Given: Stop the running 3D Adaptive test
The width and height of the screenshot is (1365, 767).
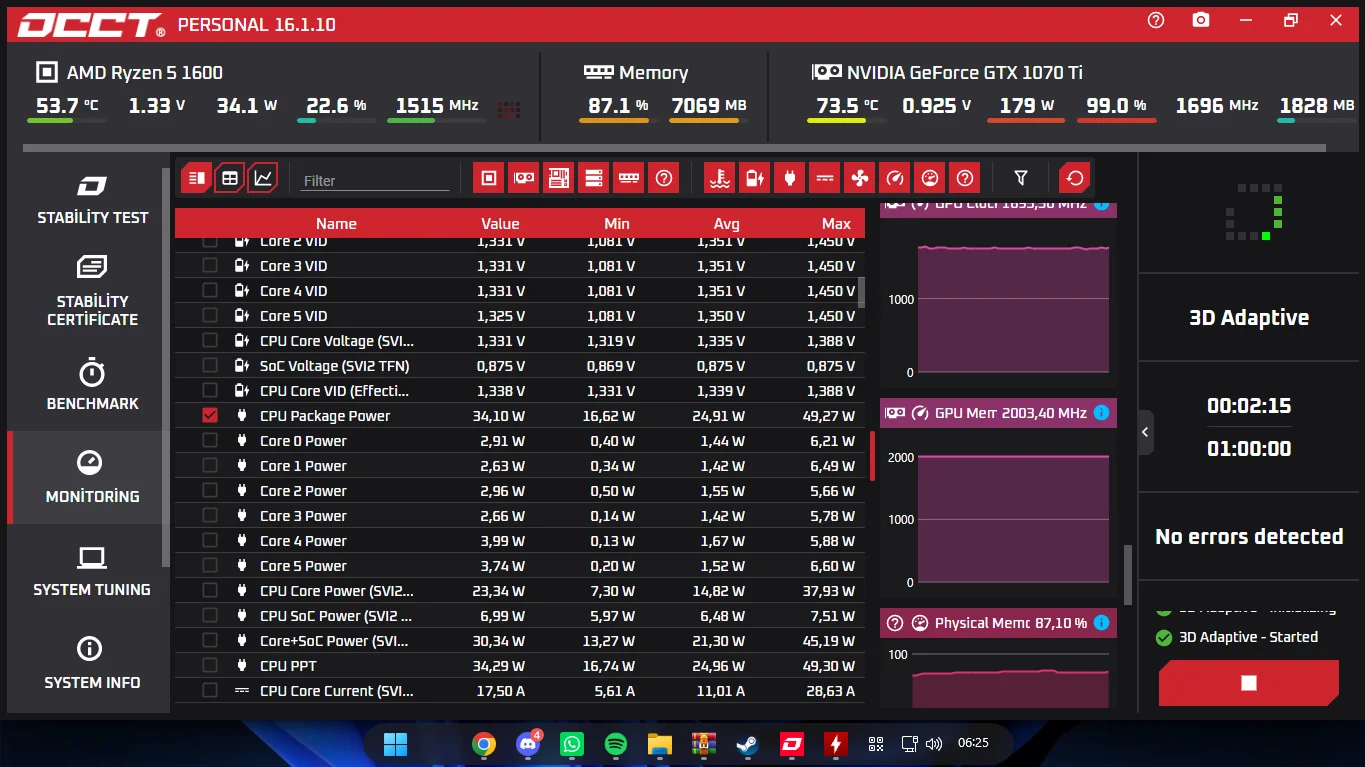Looking at the screenshot, I should pos(1248,683).
